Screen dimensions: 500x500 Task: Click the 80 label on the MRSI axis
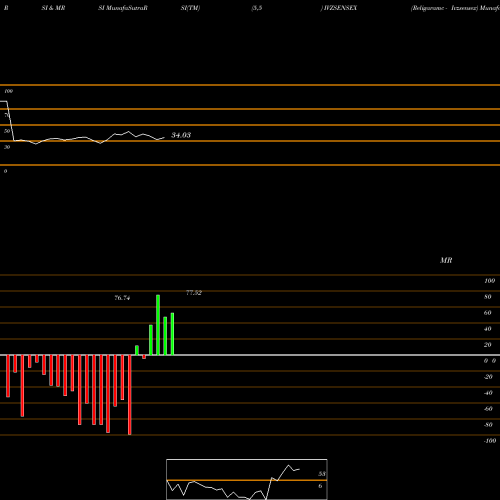click(488, 297)
